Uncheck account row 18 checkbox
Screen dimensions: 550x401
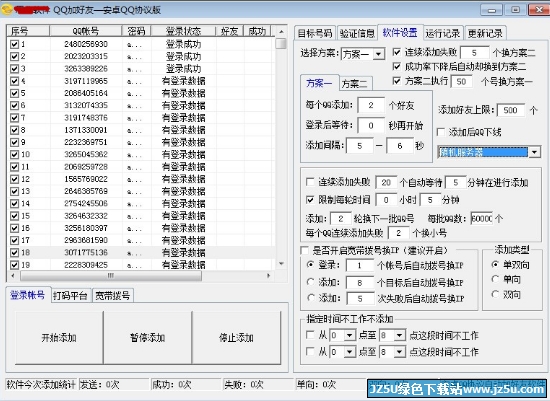(x=14, y=253)
